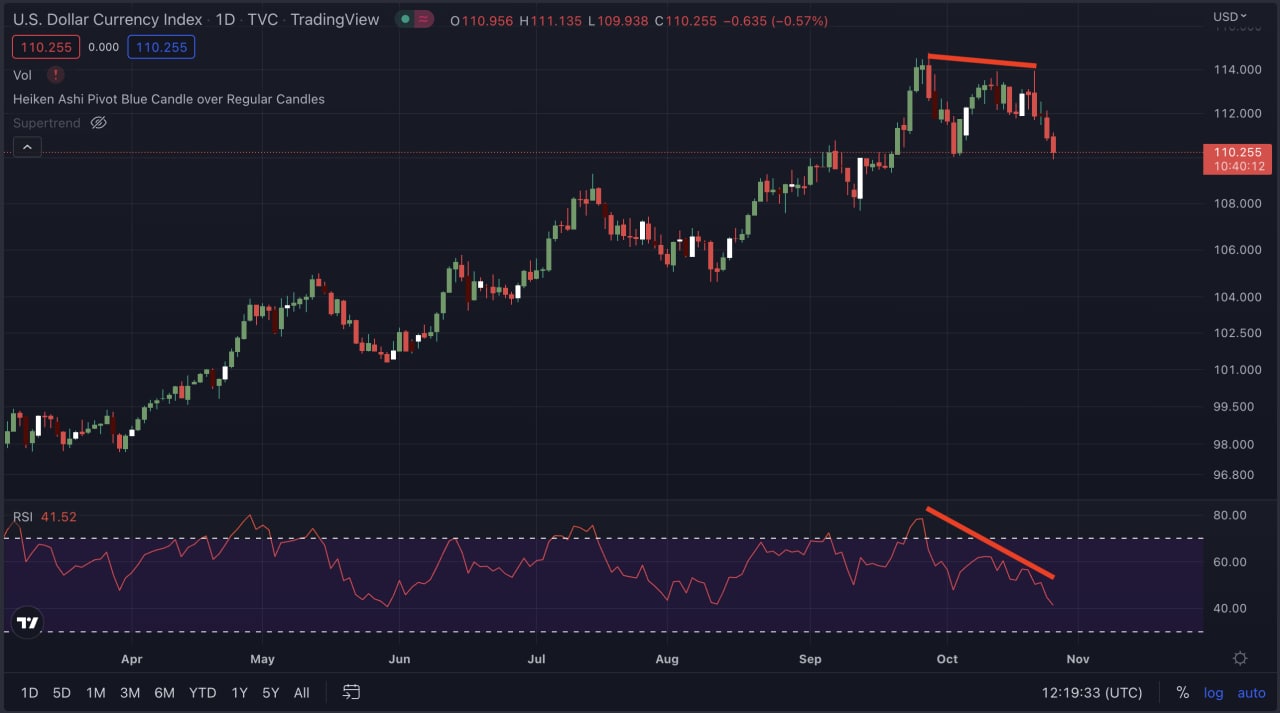Select the Supertrend indicator name

pyautogui.click(x=47, y=123)
